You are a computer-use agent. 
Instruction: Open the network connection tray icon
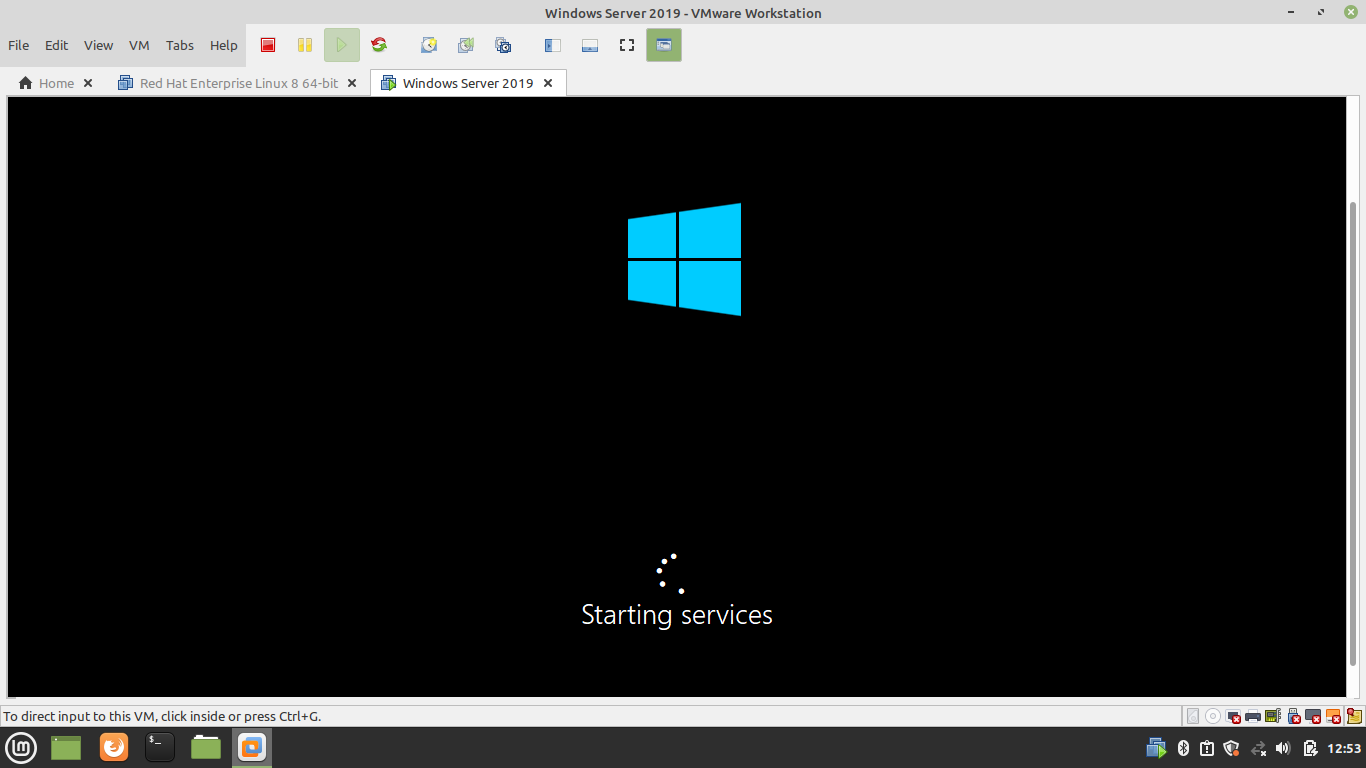(x=1259, y=748)
